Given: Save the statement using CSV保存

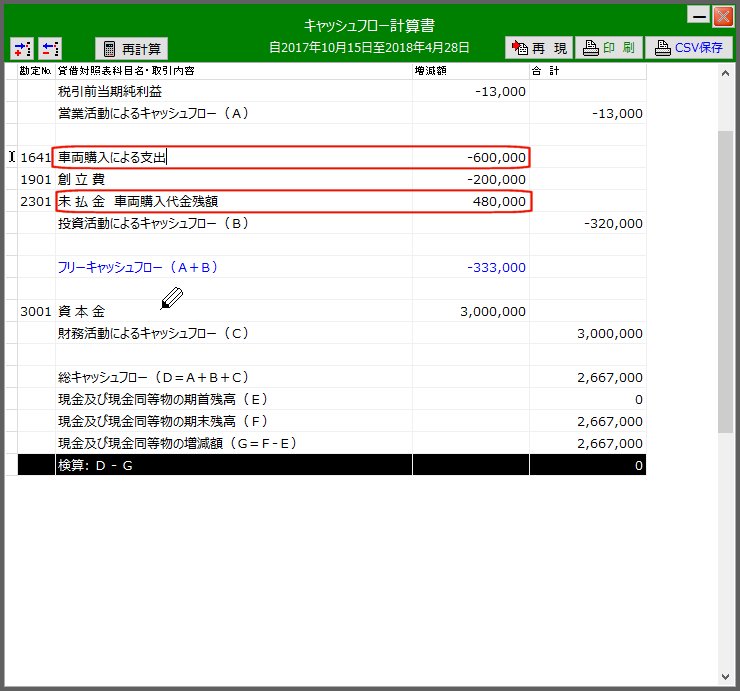Looking at the screenshot, I should click(x=688, y=48).
